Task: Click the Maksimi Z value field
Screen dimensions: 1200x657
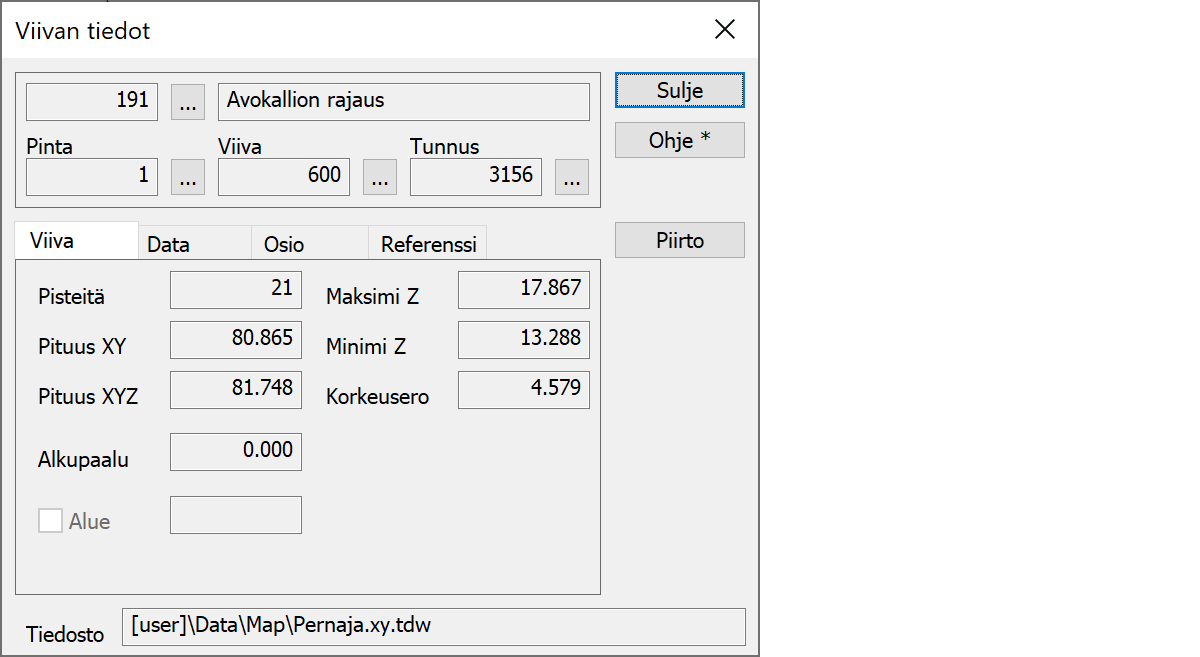Action: click(x=524, y=290)
